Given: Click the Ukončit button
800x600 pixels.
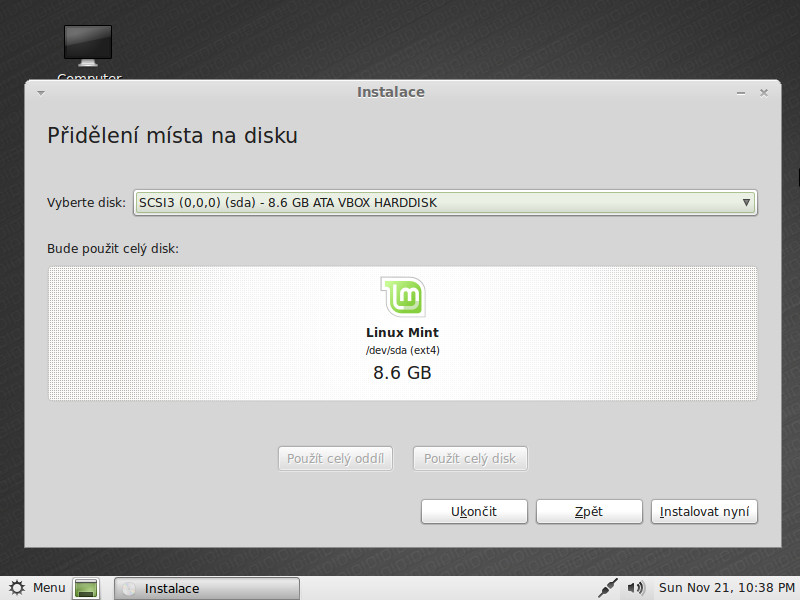Looking at the screenshot, I should (474, 512).
